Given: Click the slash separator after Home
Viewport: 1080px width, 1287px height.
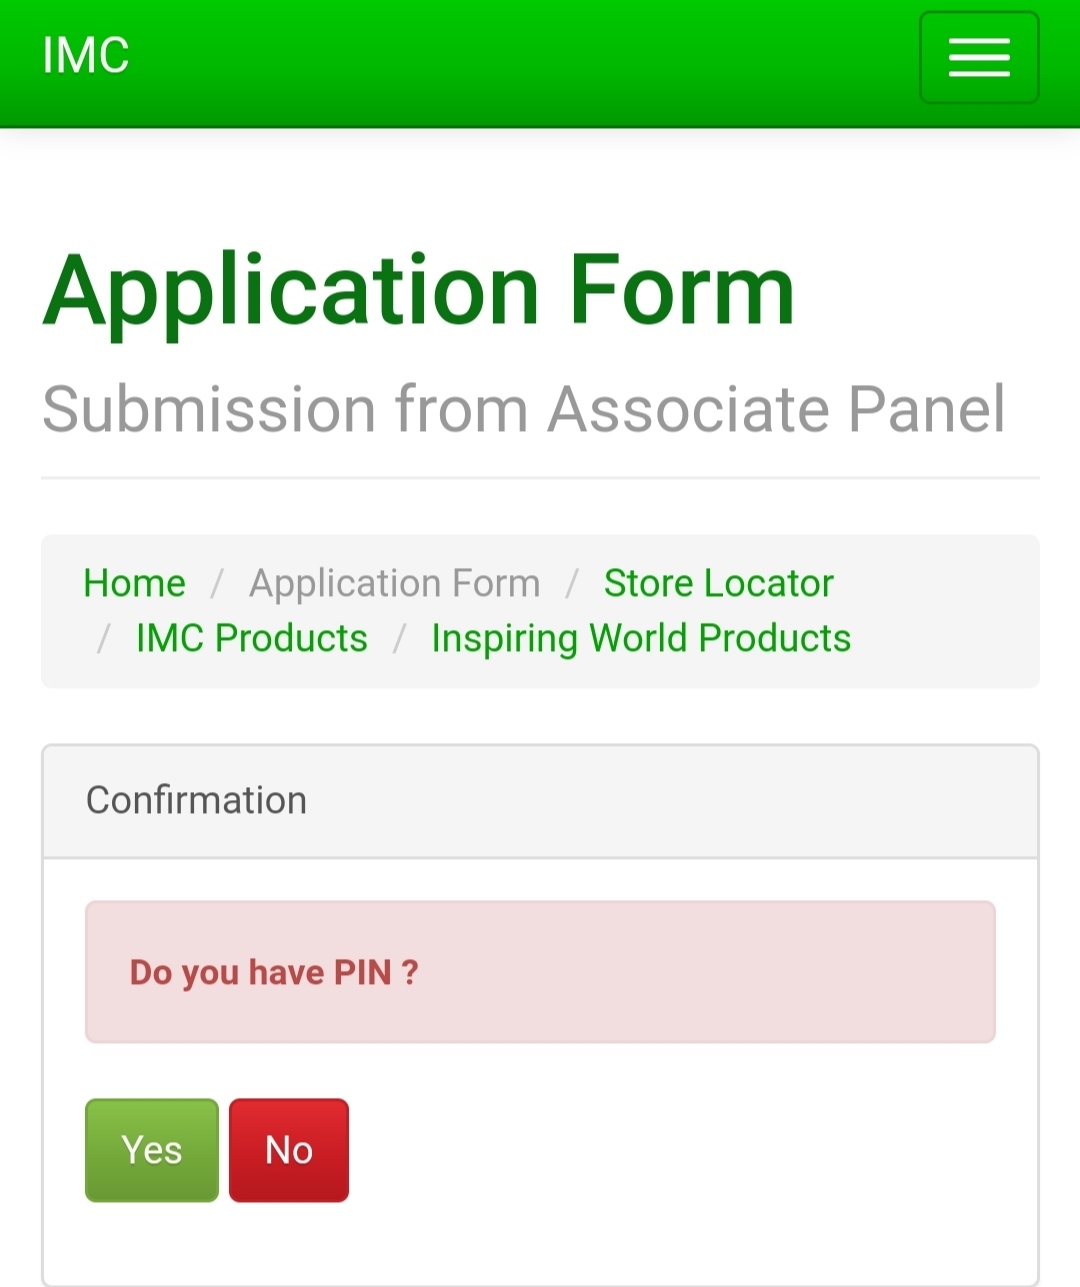Looking at the screenshot, I should pos(217,583).
